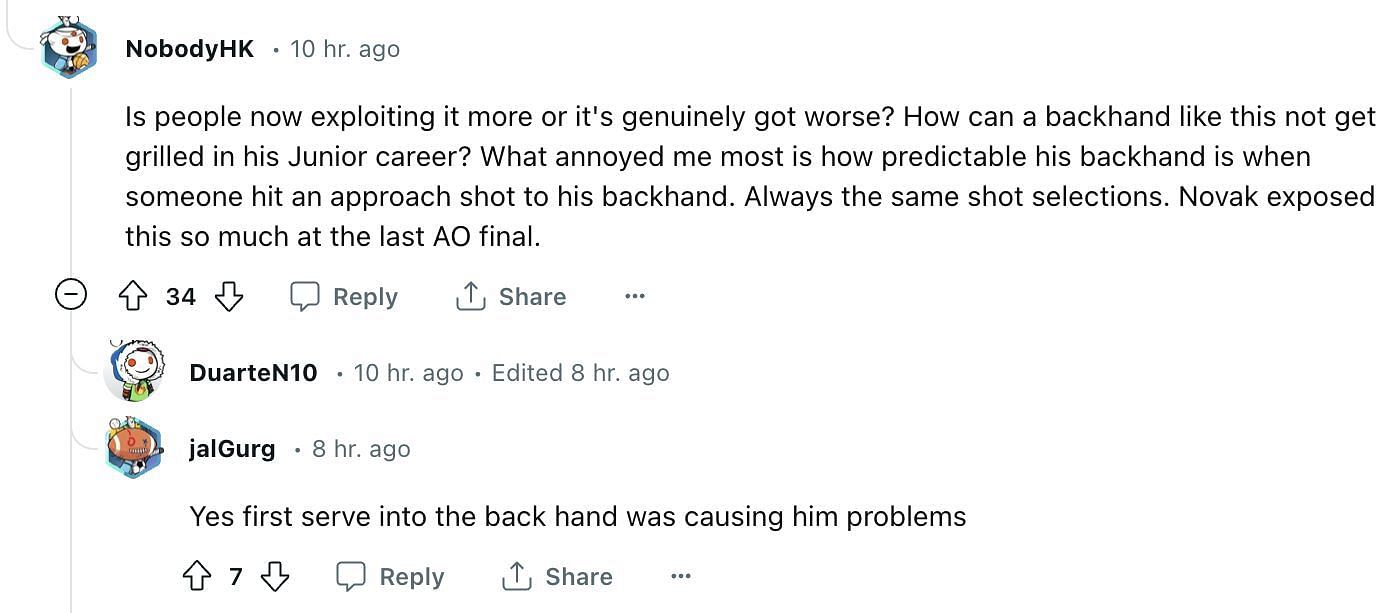Downvote jalGurg's comment

(274, 576)
